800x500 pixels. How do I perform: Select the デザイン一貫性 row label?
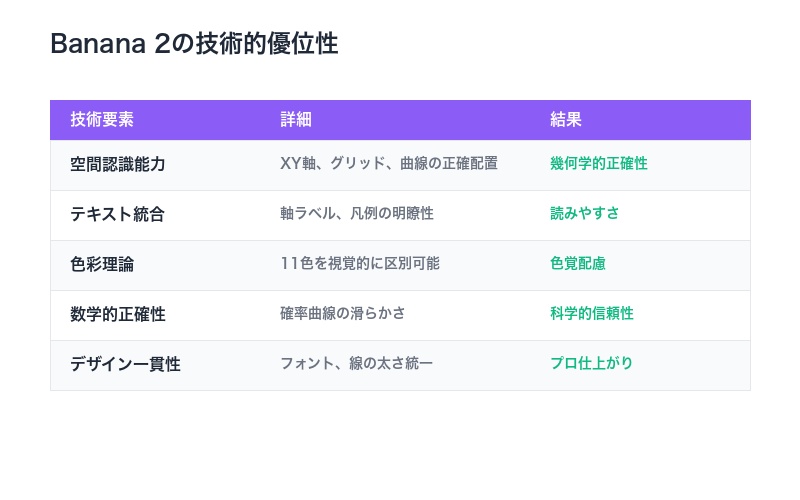pos(126,364)
